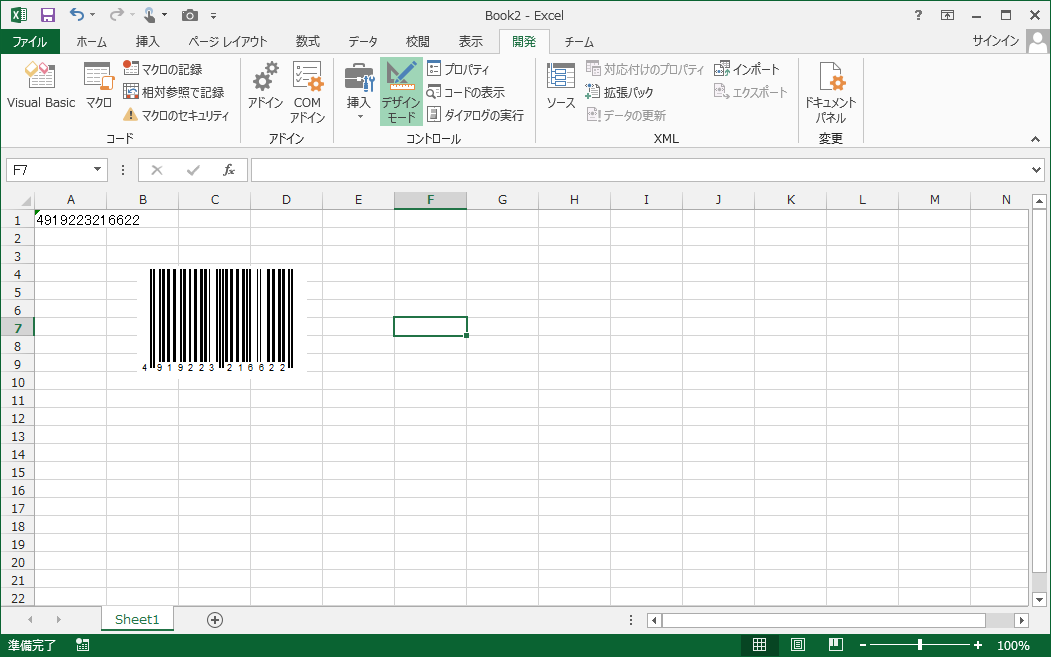Screen dimensions: 1051x657
Task: Start recording a macro
Action: [x=163, y=69]
